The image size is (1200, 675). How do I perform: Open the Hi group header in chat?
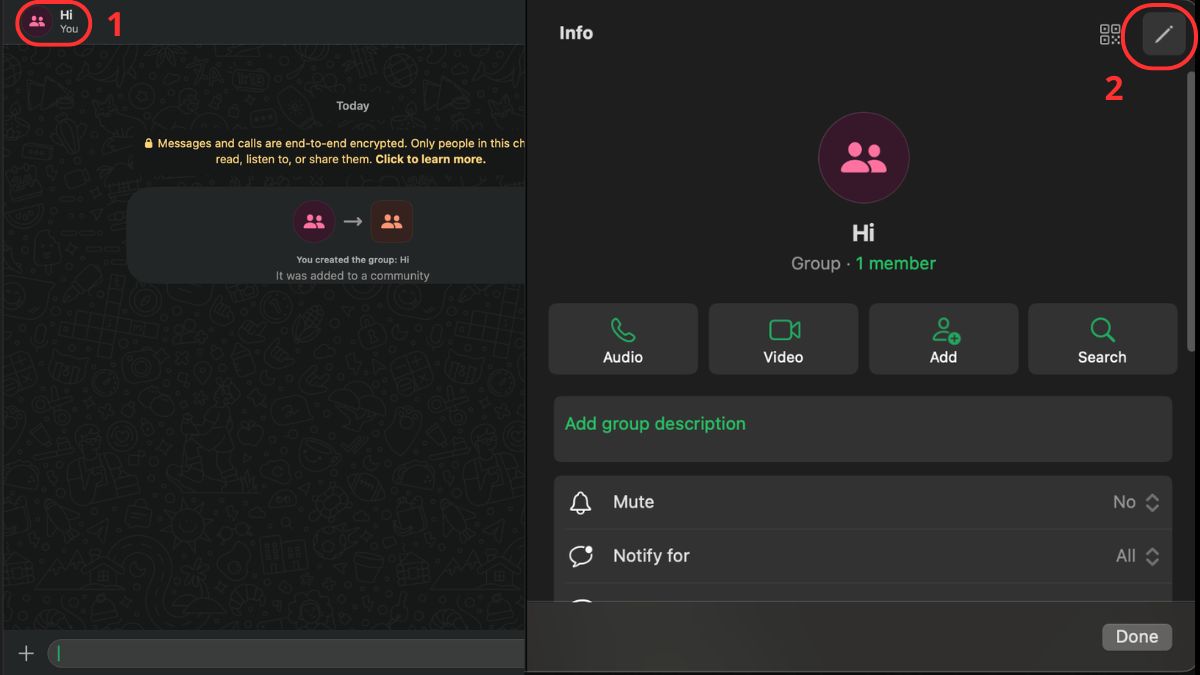click(x=56, y=21)
